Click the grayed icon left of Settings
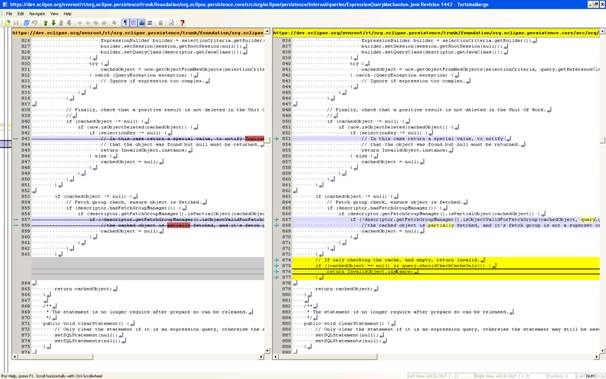 click(160, 23)
